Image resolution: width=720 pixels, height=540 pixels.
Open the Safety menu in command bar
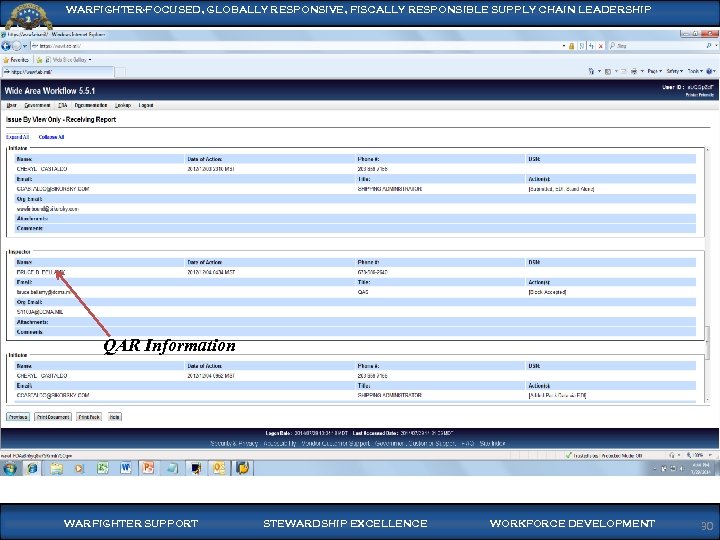675,71
